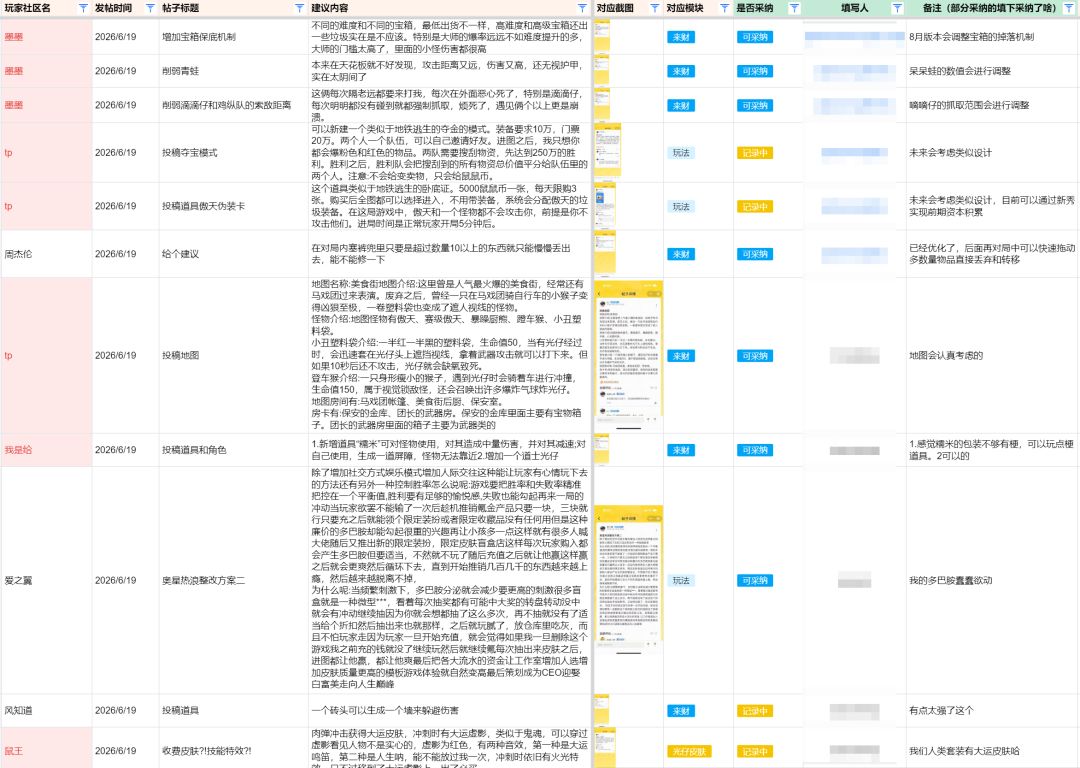Open screenshot thumbnail in 风知道 投稿道具 row

[602, 709]
